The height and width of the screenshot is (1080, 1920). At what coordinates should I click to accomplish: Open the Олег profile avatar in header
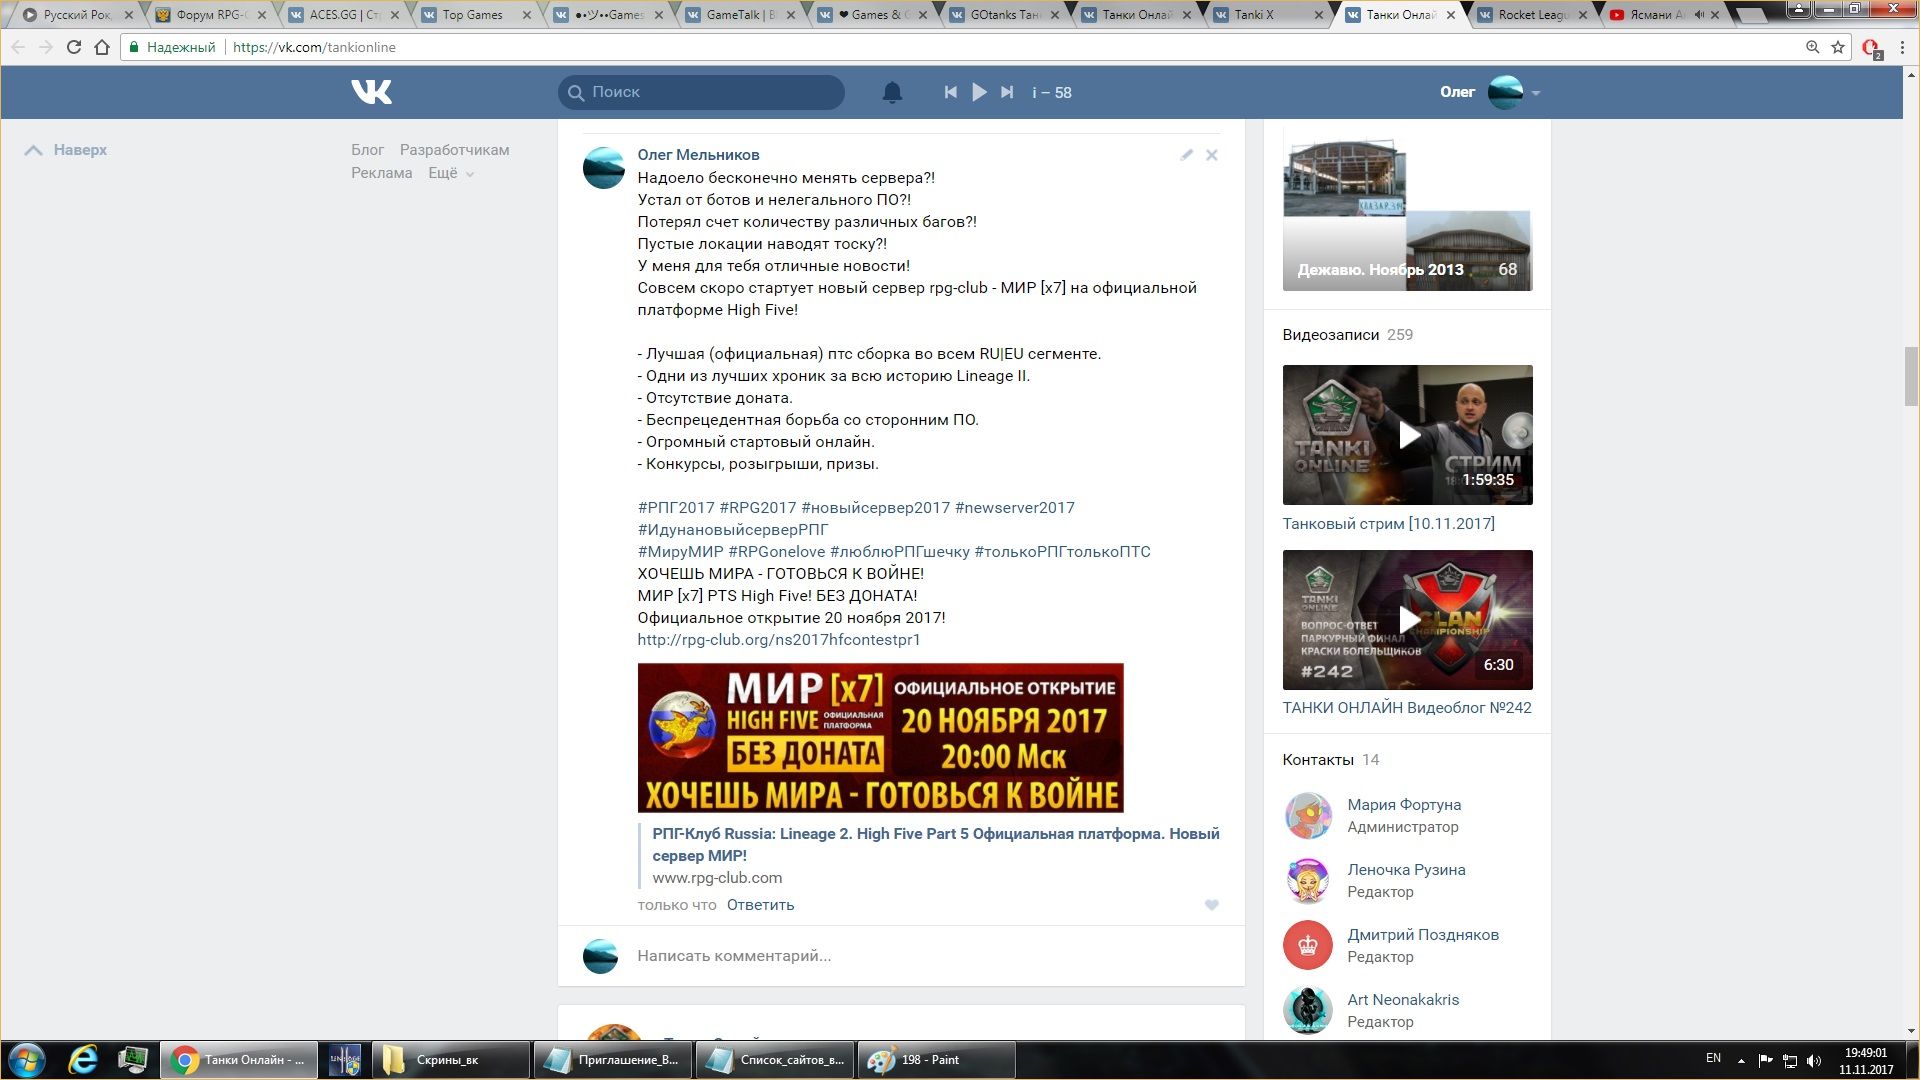(x=1505, y=92)
